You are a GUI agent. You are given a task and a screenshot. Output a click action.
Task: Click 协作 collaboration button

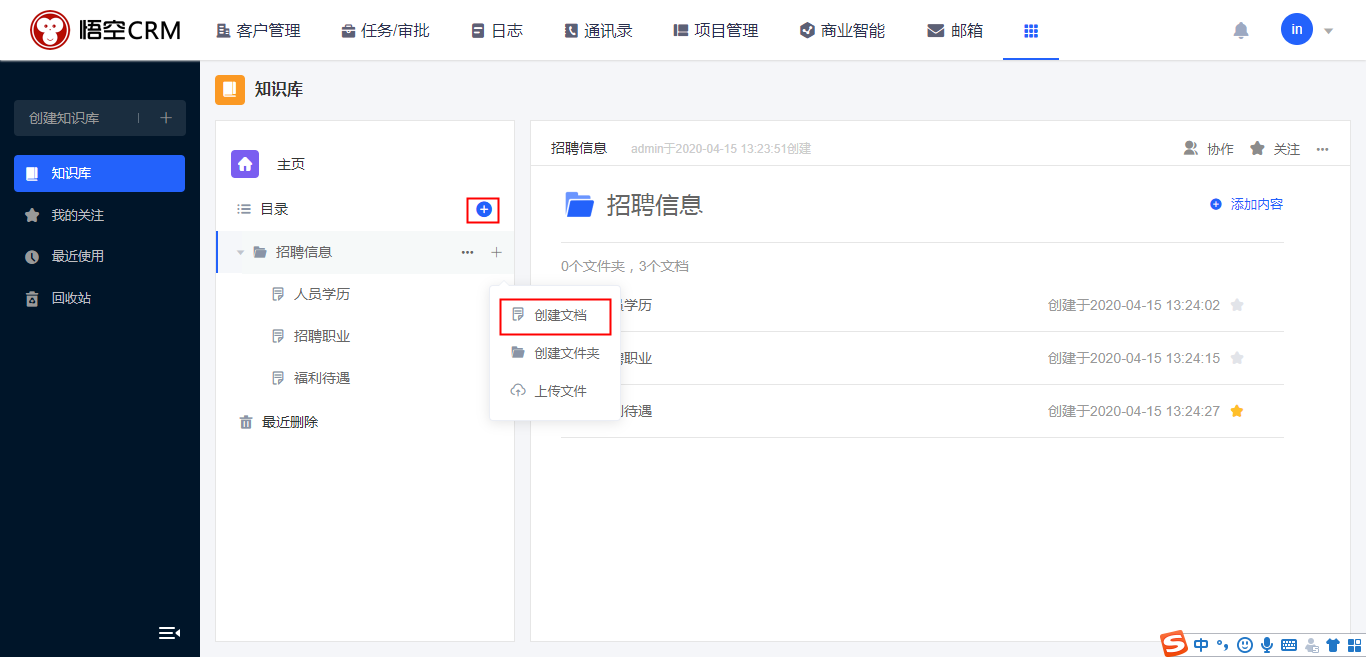coord(1209,149)
